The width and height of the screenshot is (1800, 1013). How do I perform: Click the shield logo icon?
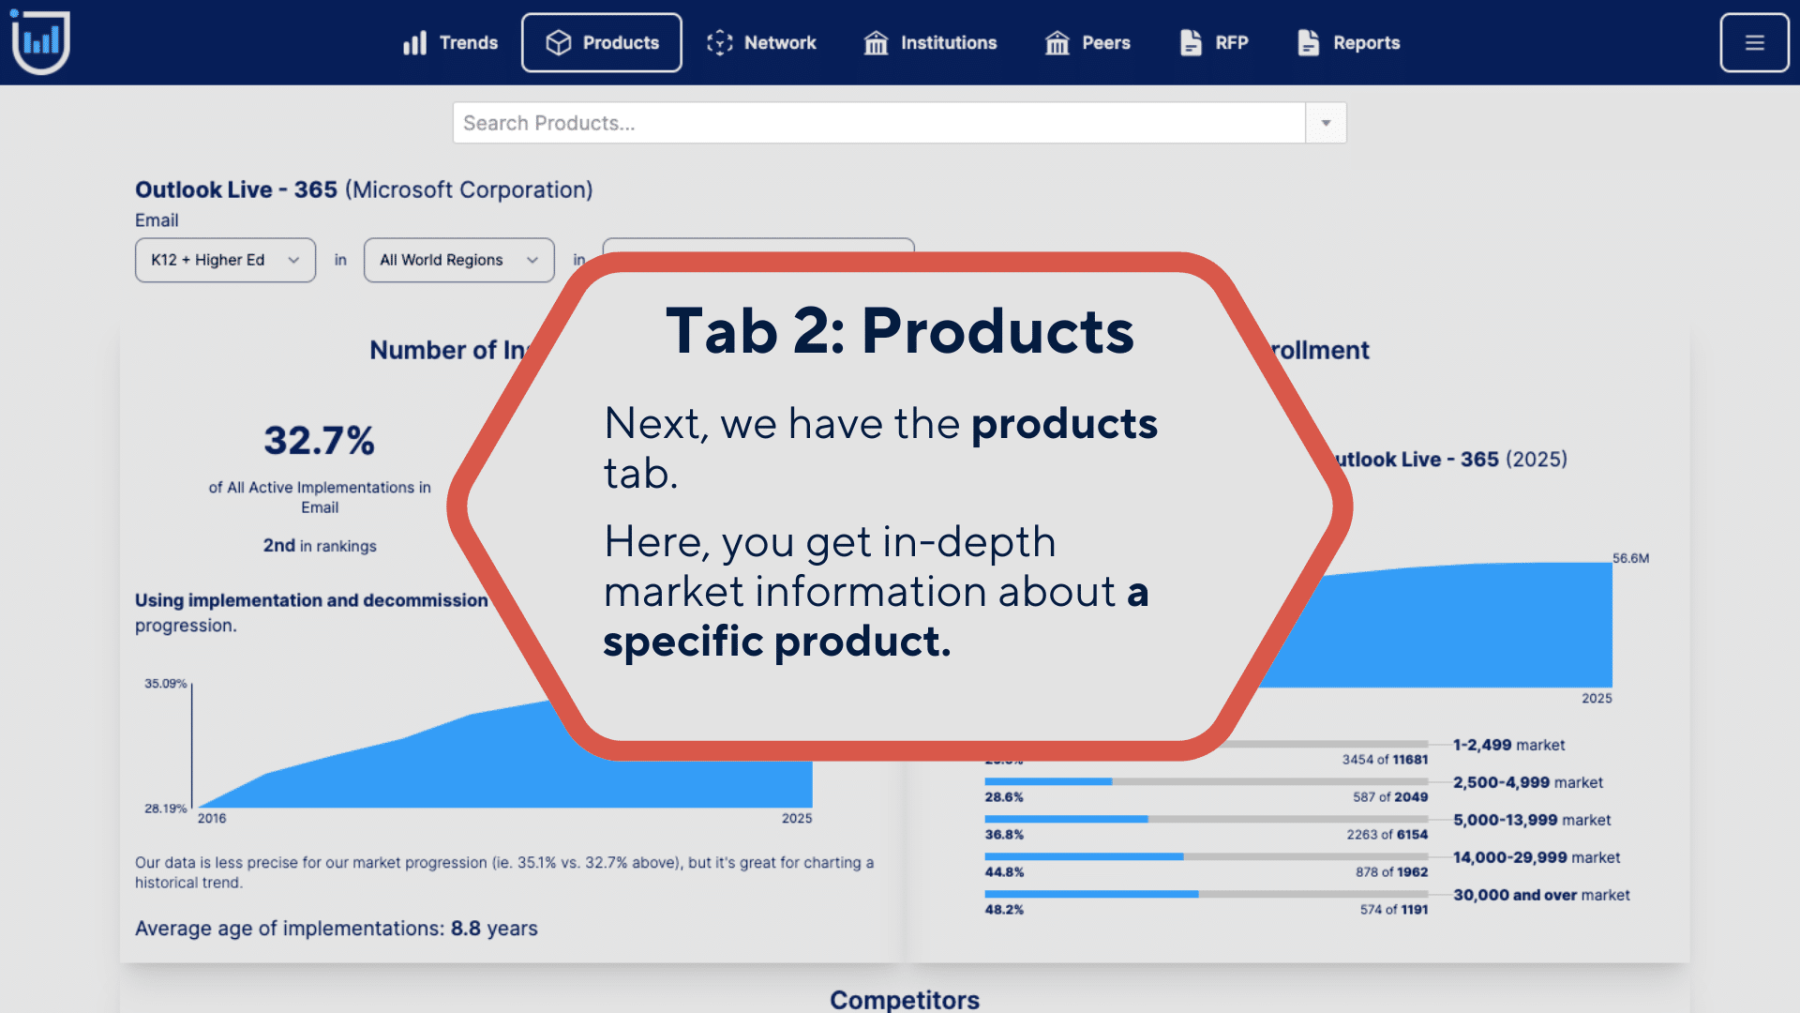(x=40, y=42)
